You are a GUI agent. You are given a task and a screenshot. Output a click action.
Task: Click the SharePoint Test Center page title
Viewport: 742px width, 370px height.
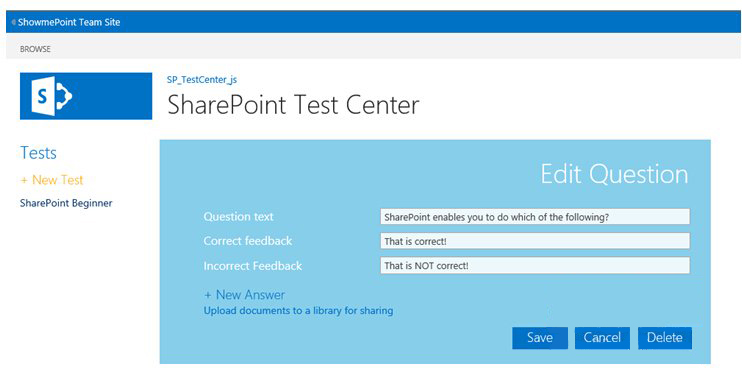click(x=293, y=105)
